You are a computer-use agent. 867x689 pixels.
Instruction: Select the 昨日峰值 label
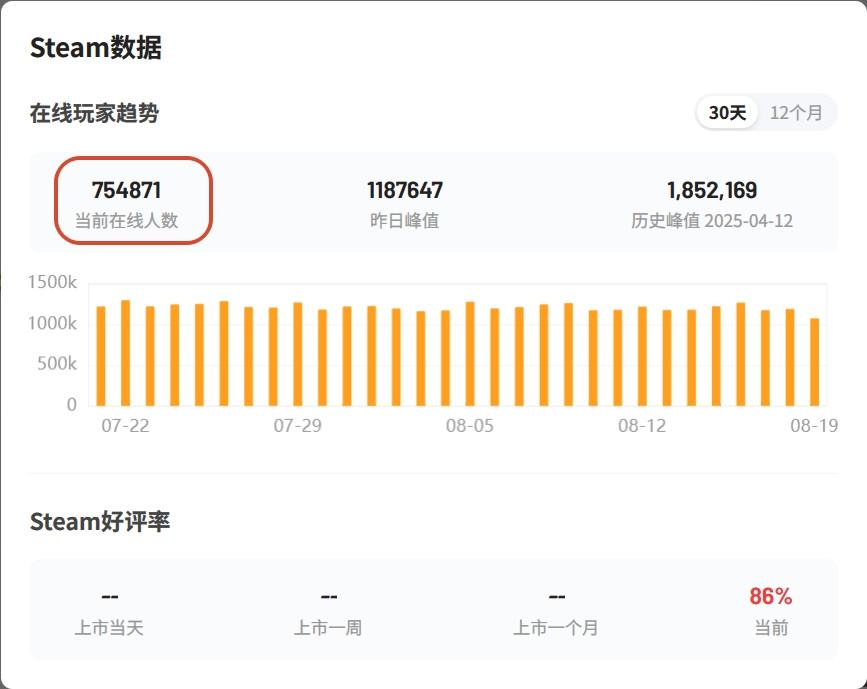point(405,221)
